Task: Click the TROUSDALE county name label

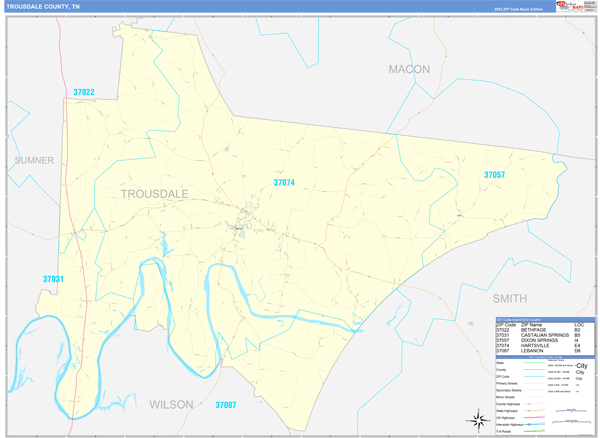Action: click(155, 192)
